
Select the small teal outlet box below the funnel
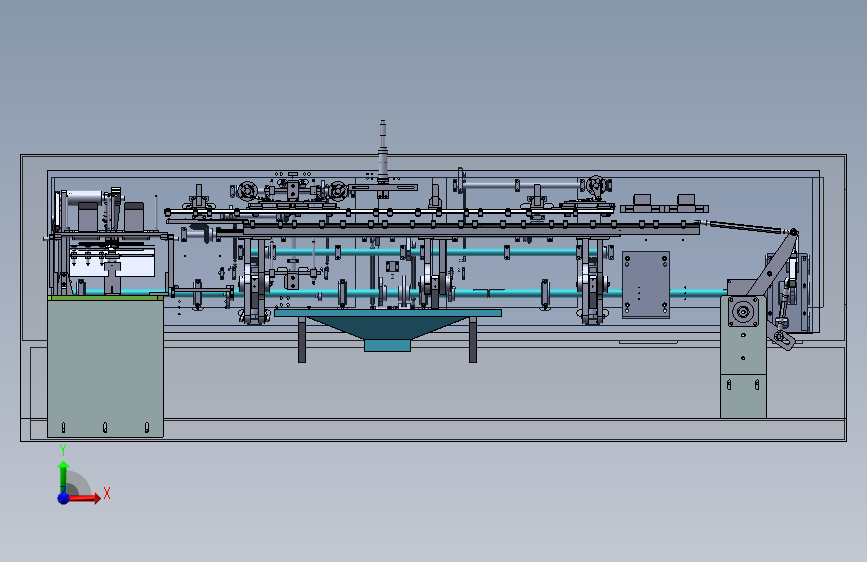(x=388, y=346)
